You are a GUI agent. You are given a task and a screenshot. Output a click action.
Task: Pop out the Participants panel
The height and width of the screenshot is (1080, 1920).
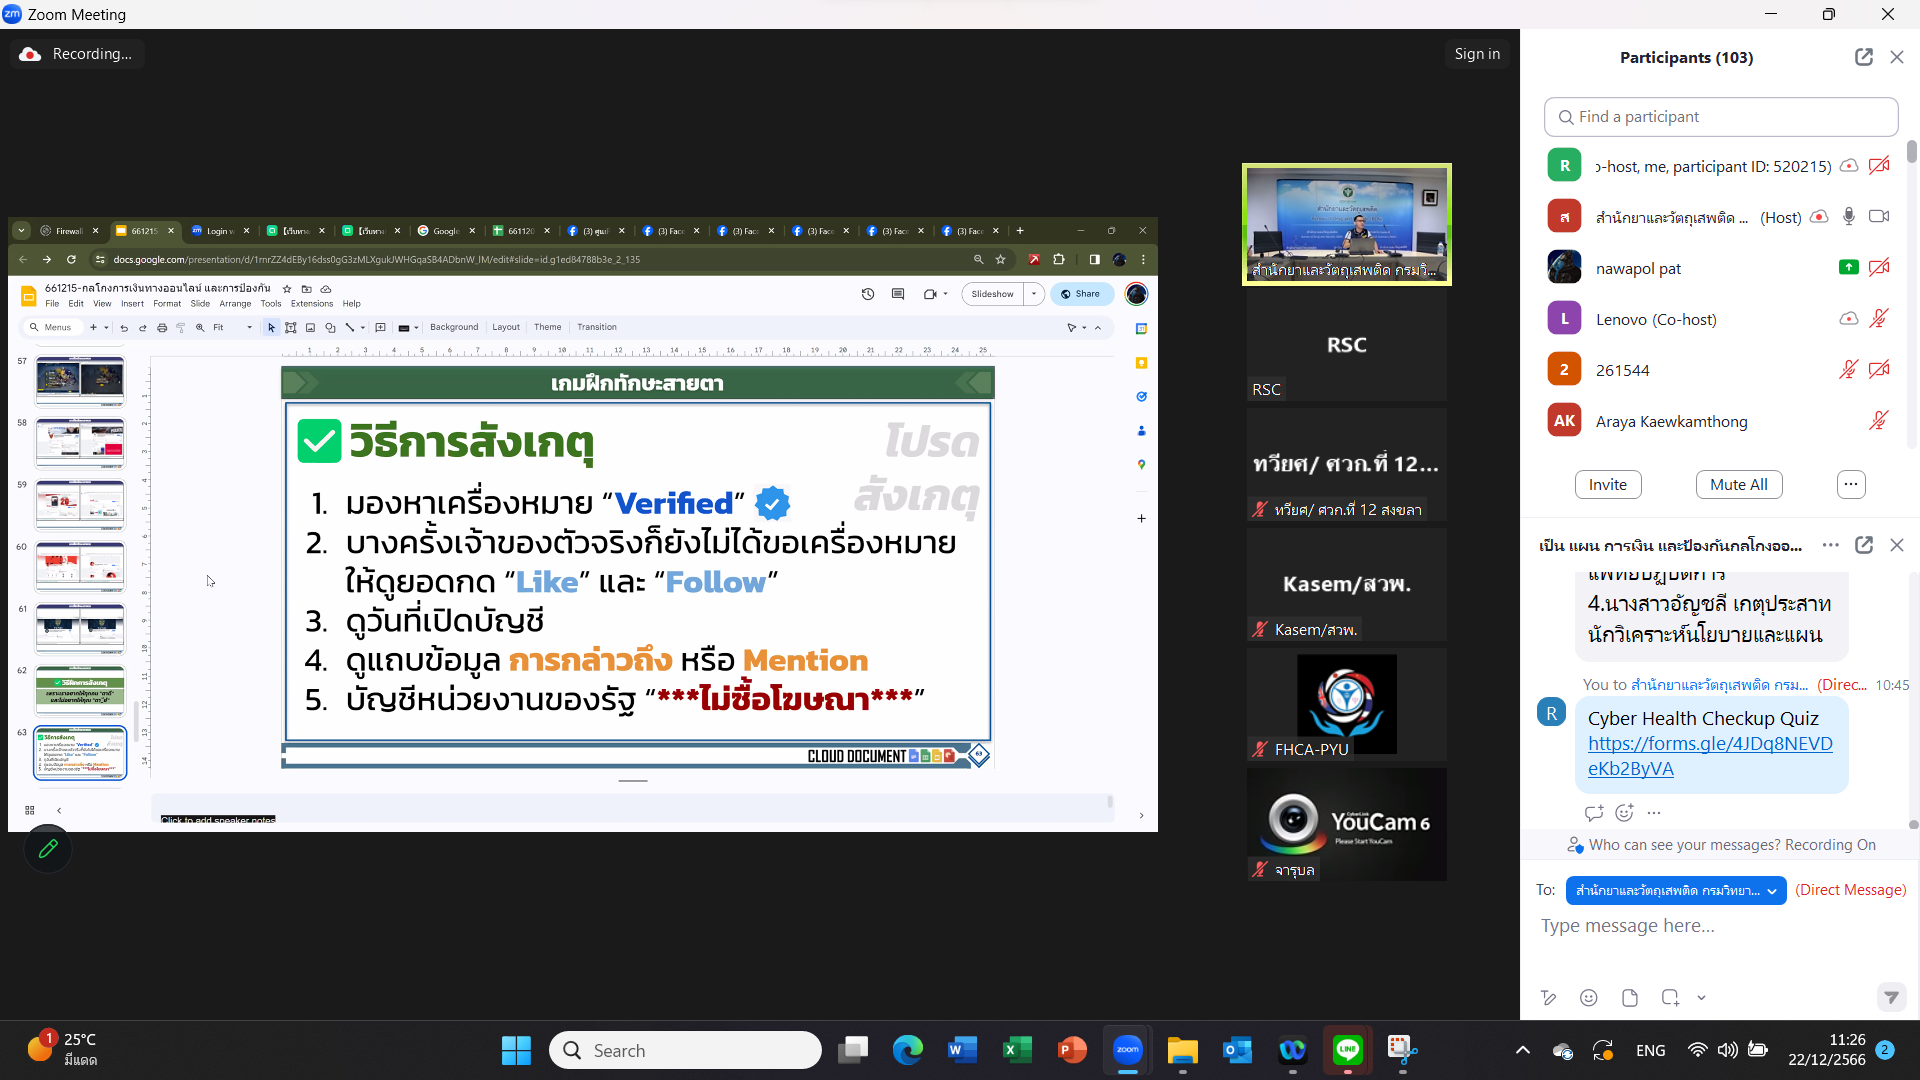point(1863,57)
